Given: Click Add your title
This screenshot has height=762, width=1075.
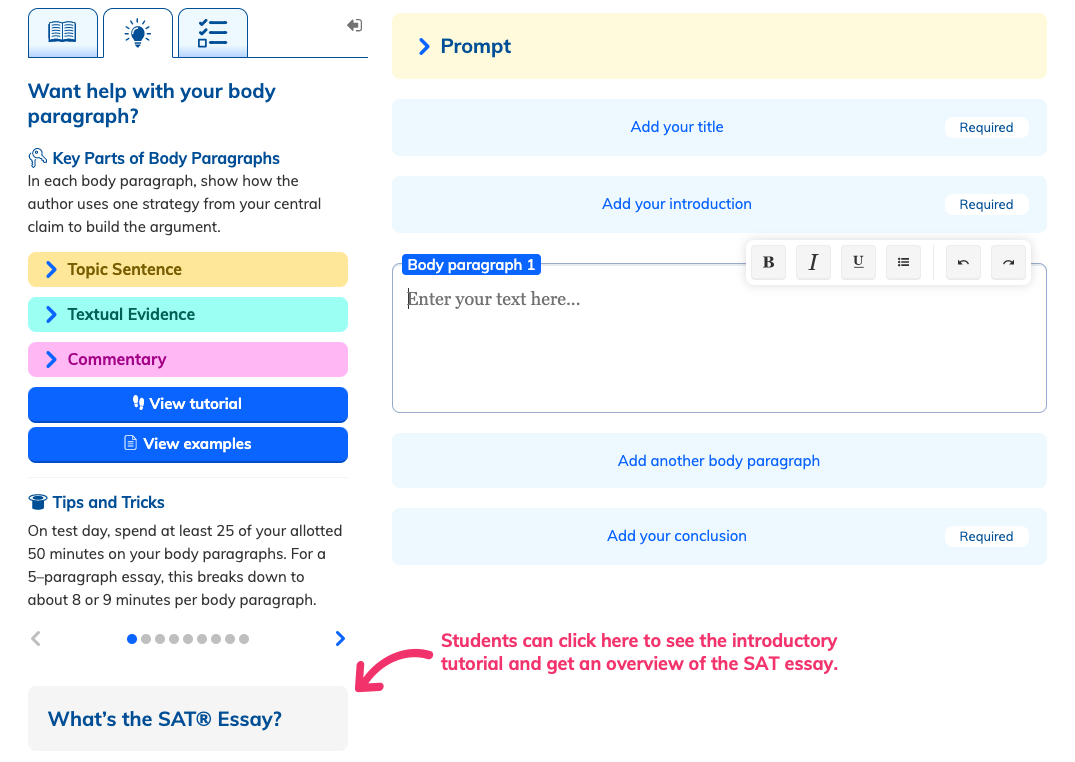Looking at the screenshot, I should pyautogui.click(x=719, y=127).
